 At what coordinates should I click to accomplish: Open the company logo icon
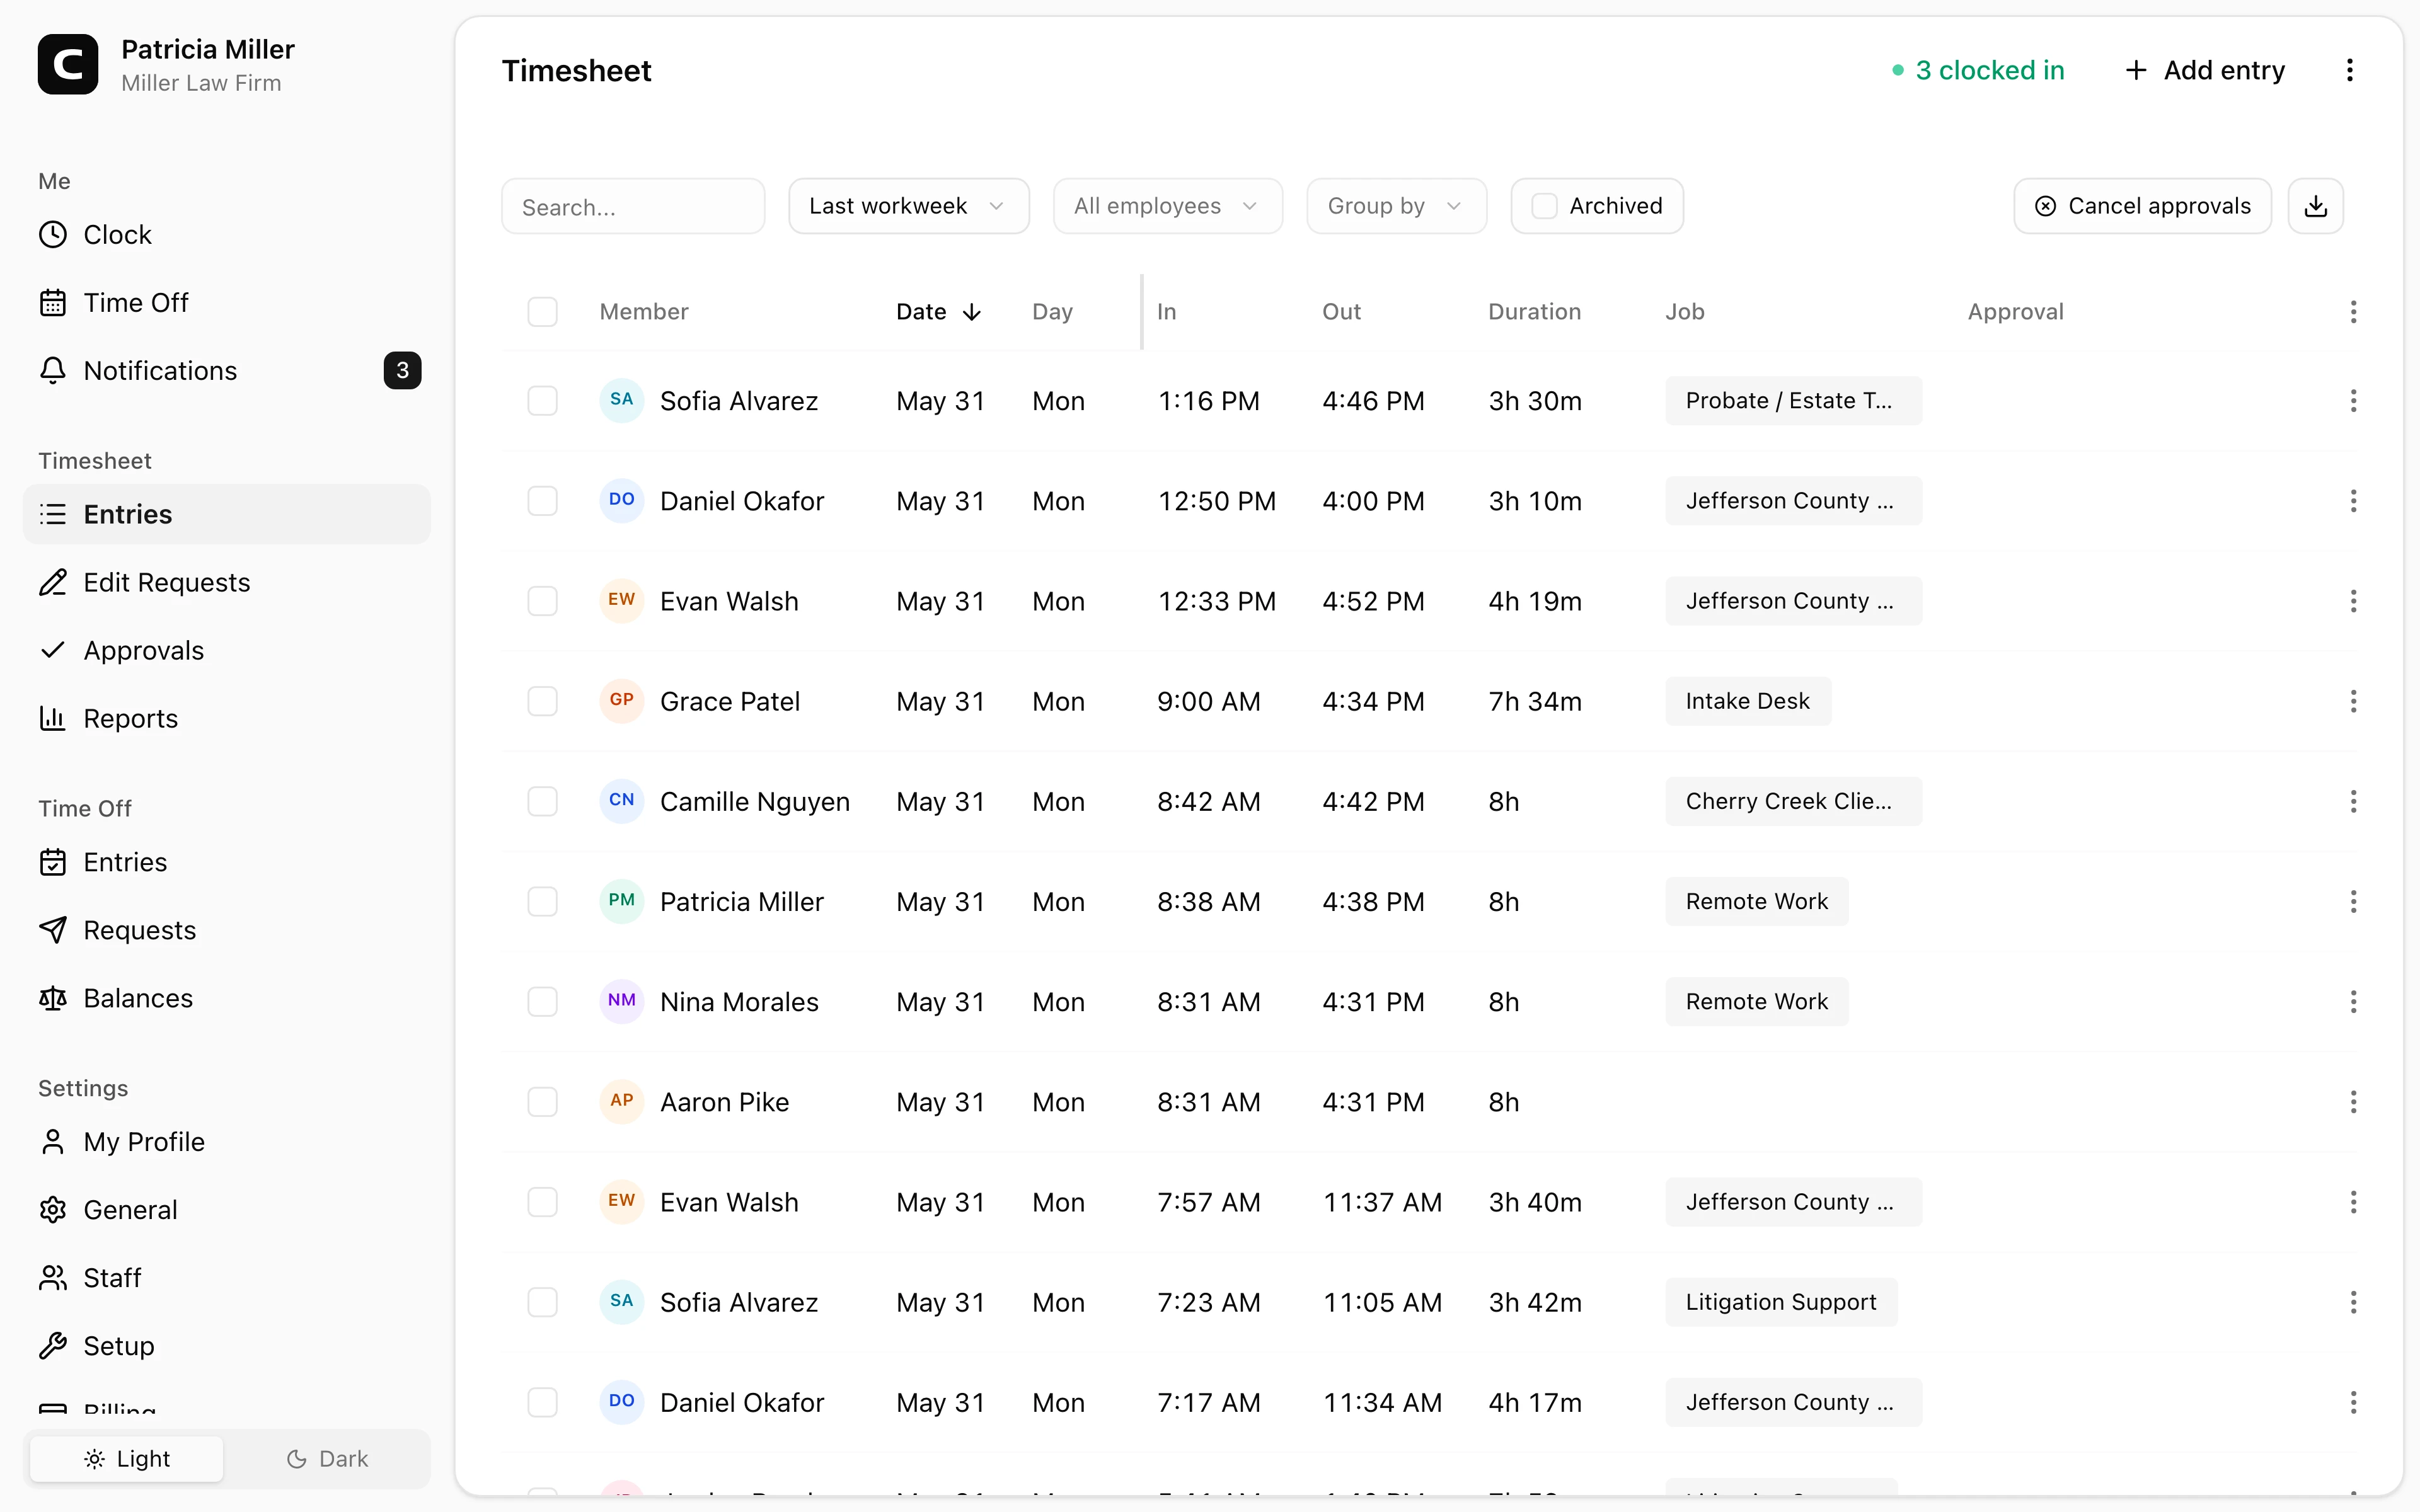[68, 65]
